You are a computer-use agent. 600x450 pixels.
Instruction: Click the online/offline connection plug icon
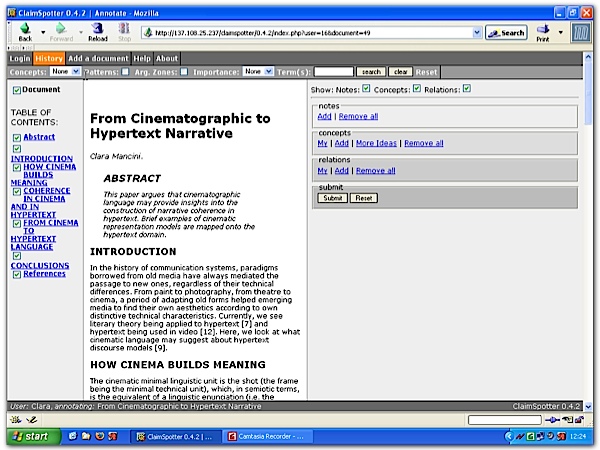tap(553, 420)
